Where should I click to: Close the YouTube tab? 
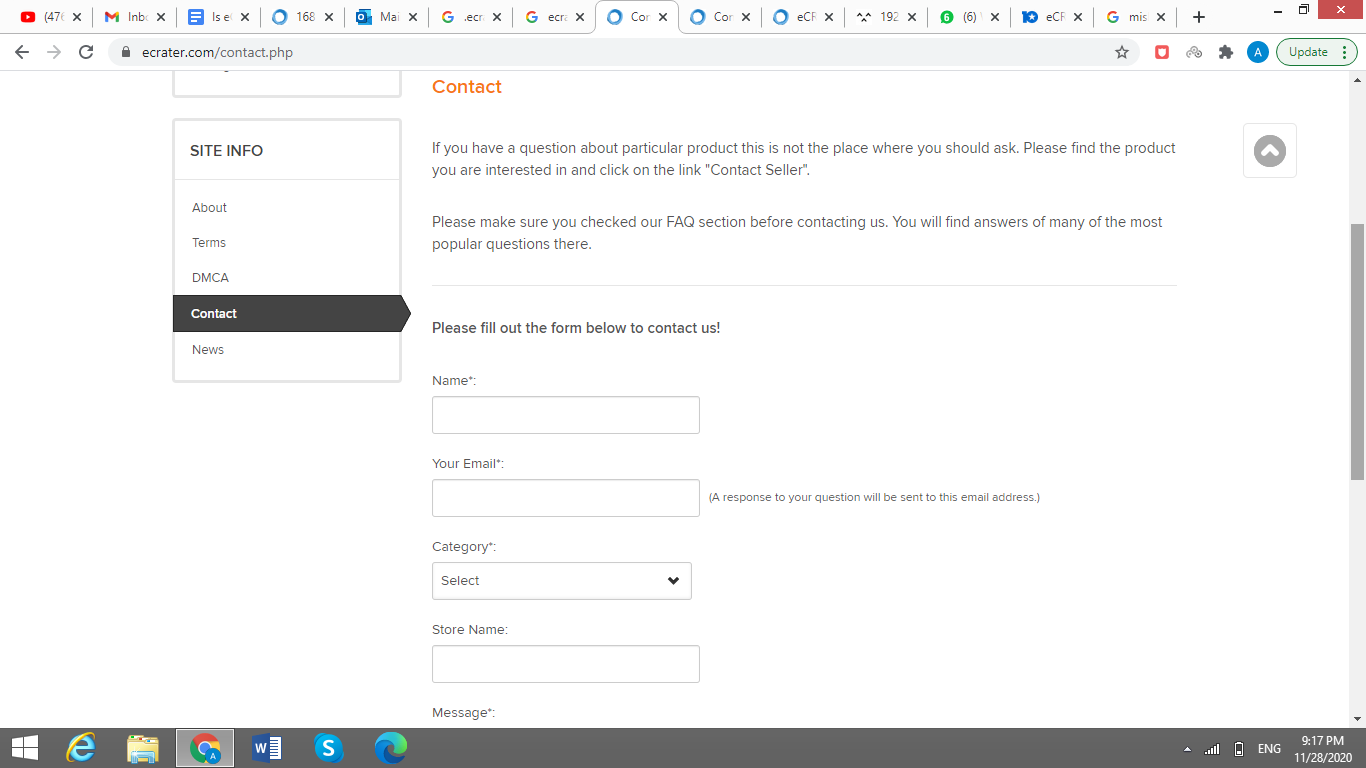[77, 17]
